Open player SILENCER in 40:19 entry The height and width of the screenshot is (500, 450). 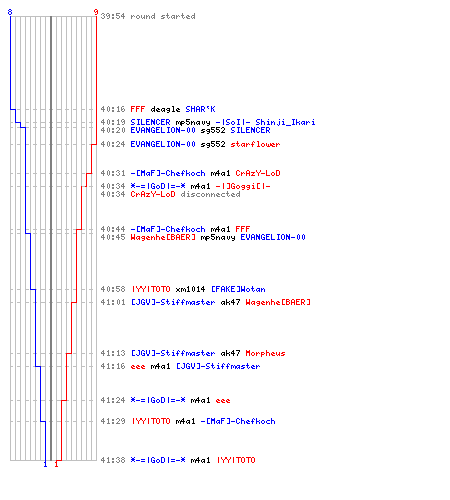(x=150, y=122)
